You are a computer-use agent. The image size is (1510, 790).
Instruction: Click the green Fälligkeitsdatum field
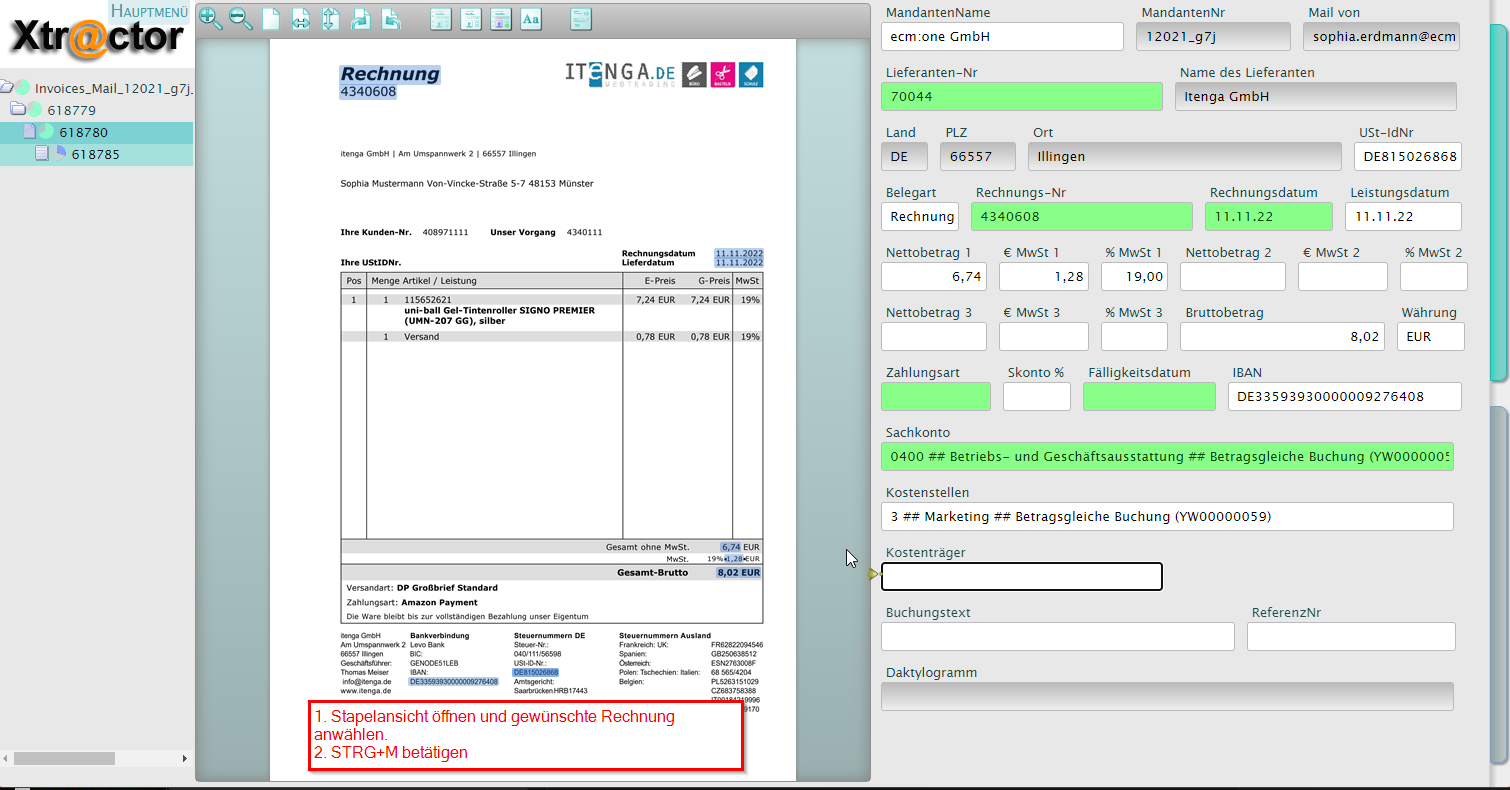tap(1150, 396)
